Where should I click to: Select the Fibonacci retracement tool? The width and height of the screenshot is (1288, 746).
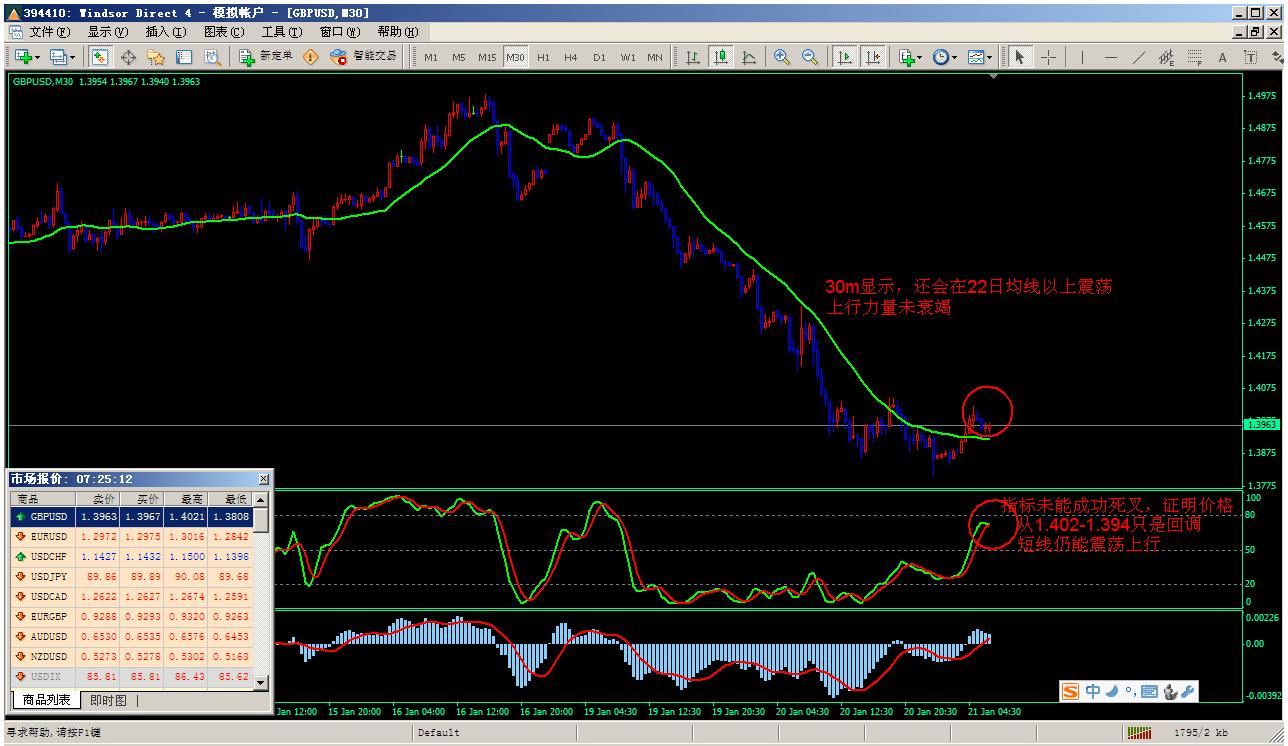coord(1195,57)
